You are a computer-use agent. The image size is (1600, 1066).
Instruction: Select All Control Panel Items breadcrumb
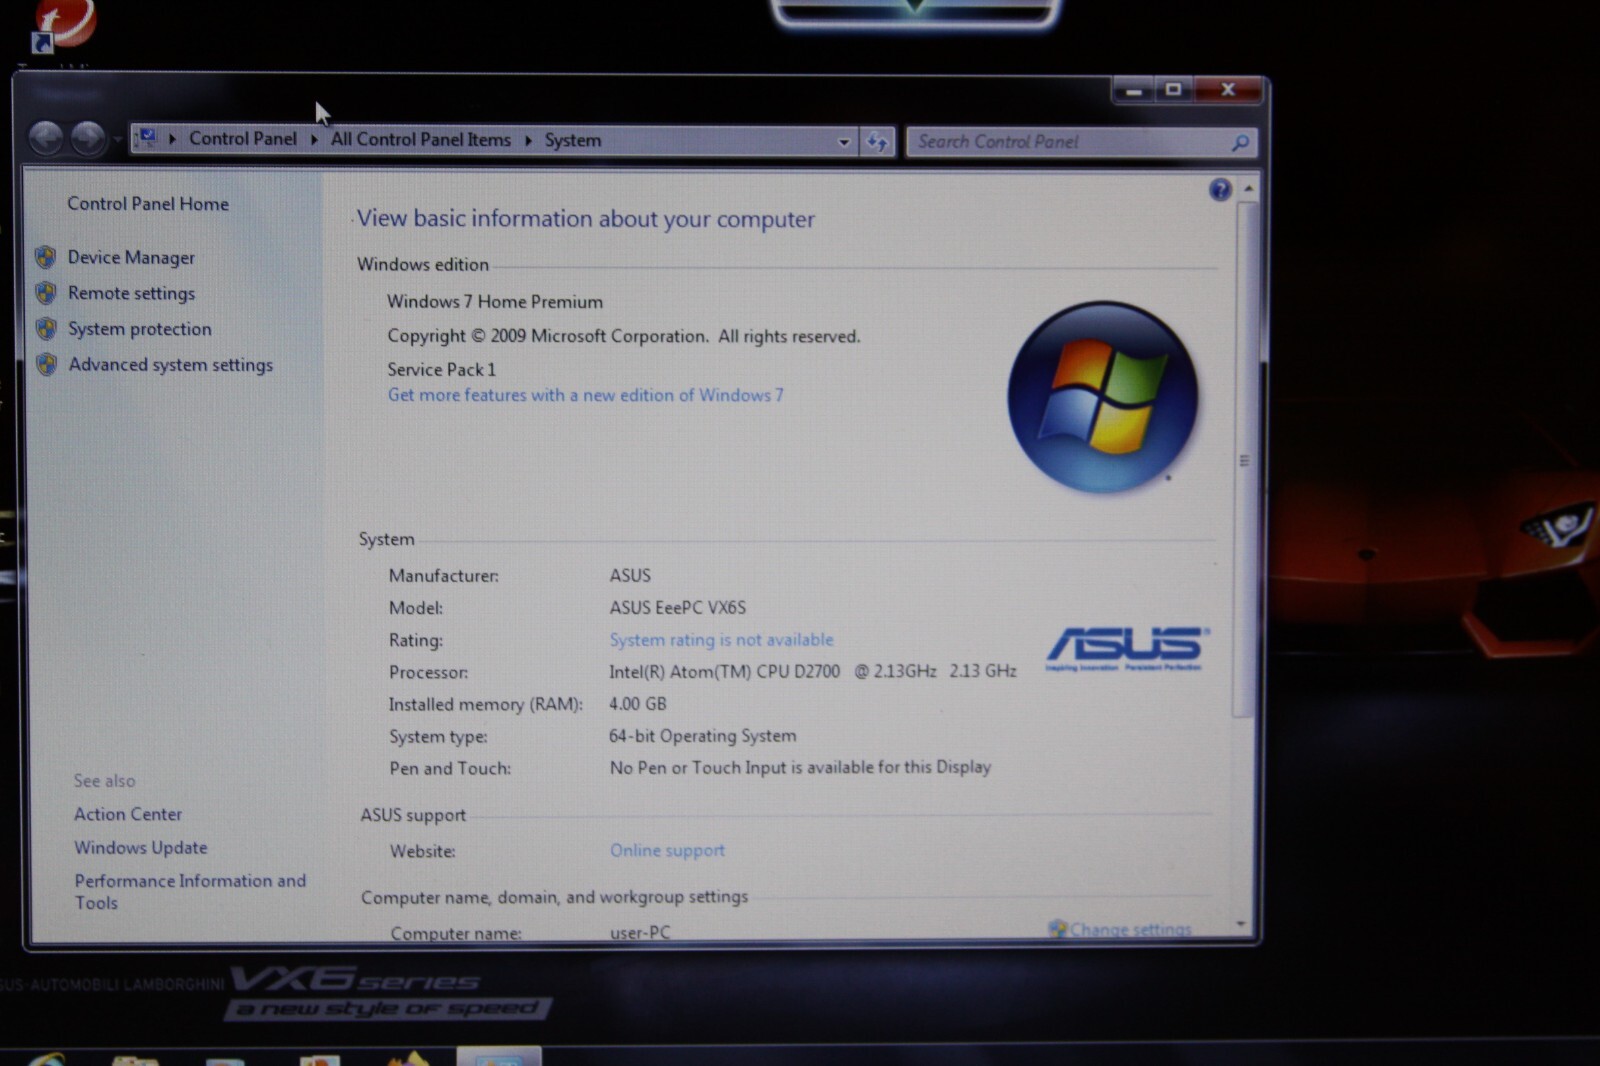point(421,139)
